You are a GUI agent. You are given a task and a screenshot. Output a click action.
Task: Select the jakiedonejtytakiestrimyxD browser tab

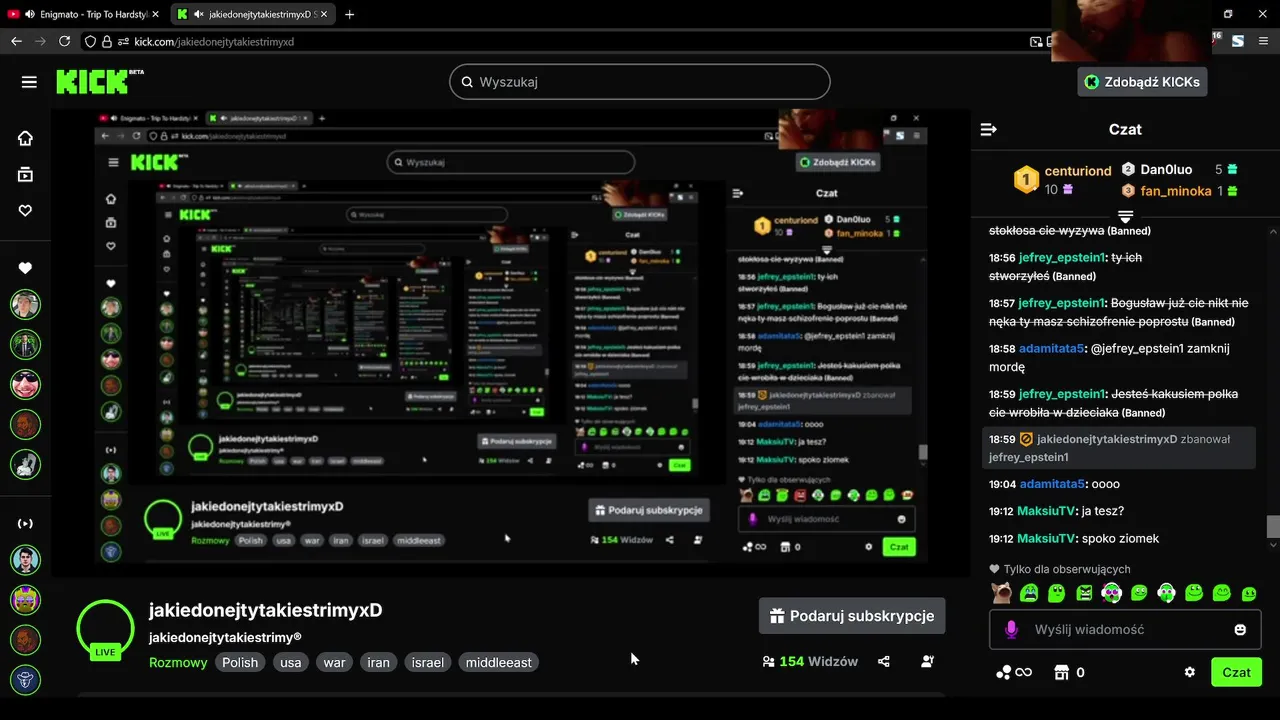pyautogui.click(x=254, y=14)
